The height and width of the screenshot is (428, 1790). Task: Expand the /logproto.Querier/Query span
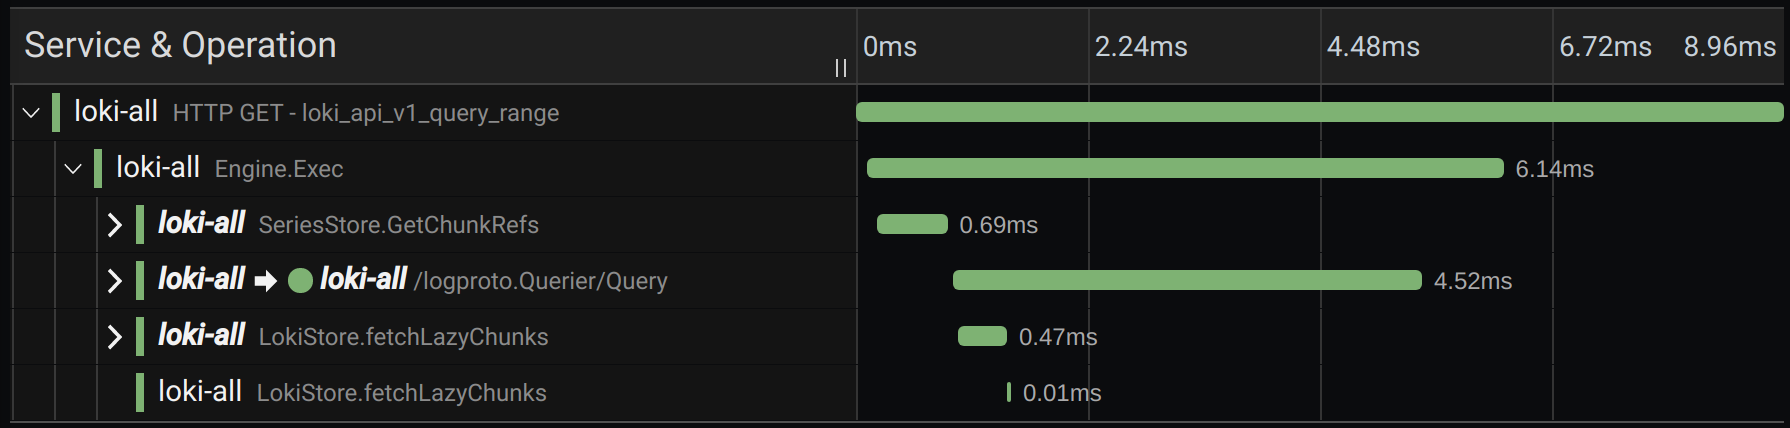[114, 281]
